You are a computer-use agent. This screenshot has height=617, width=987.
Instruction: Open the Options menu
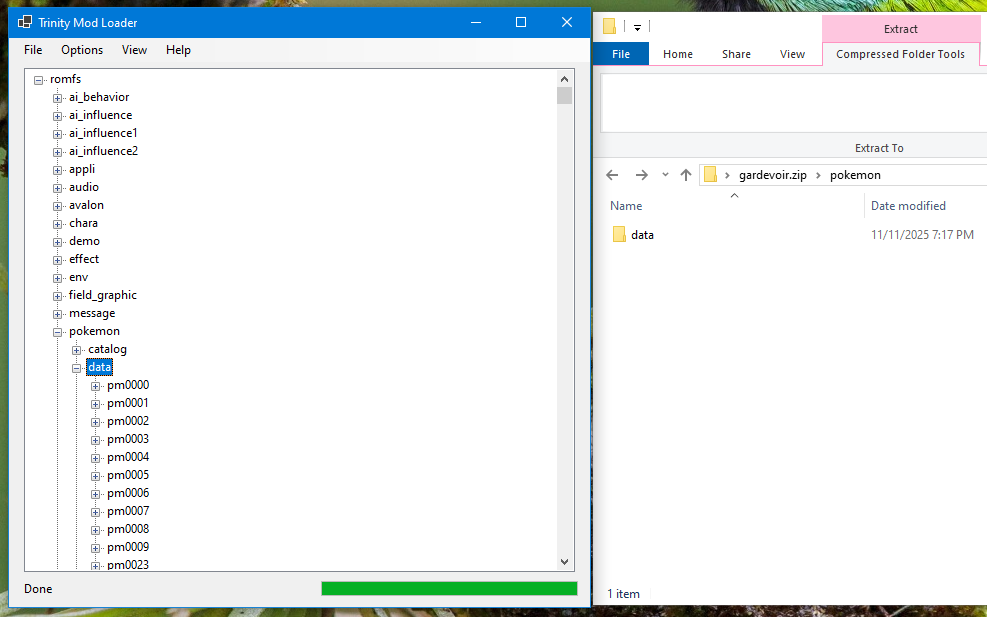coord(82,50)
